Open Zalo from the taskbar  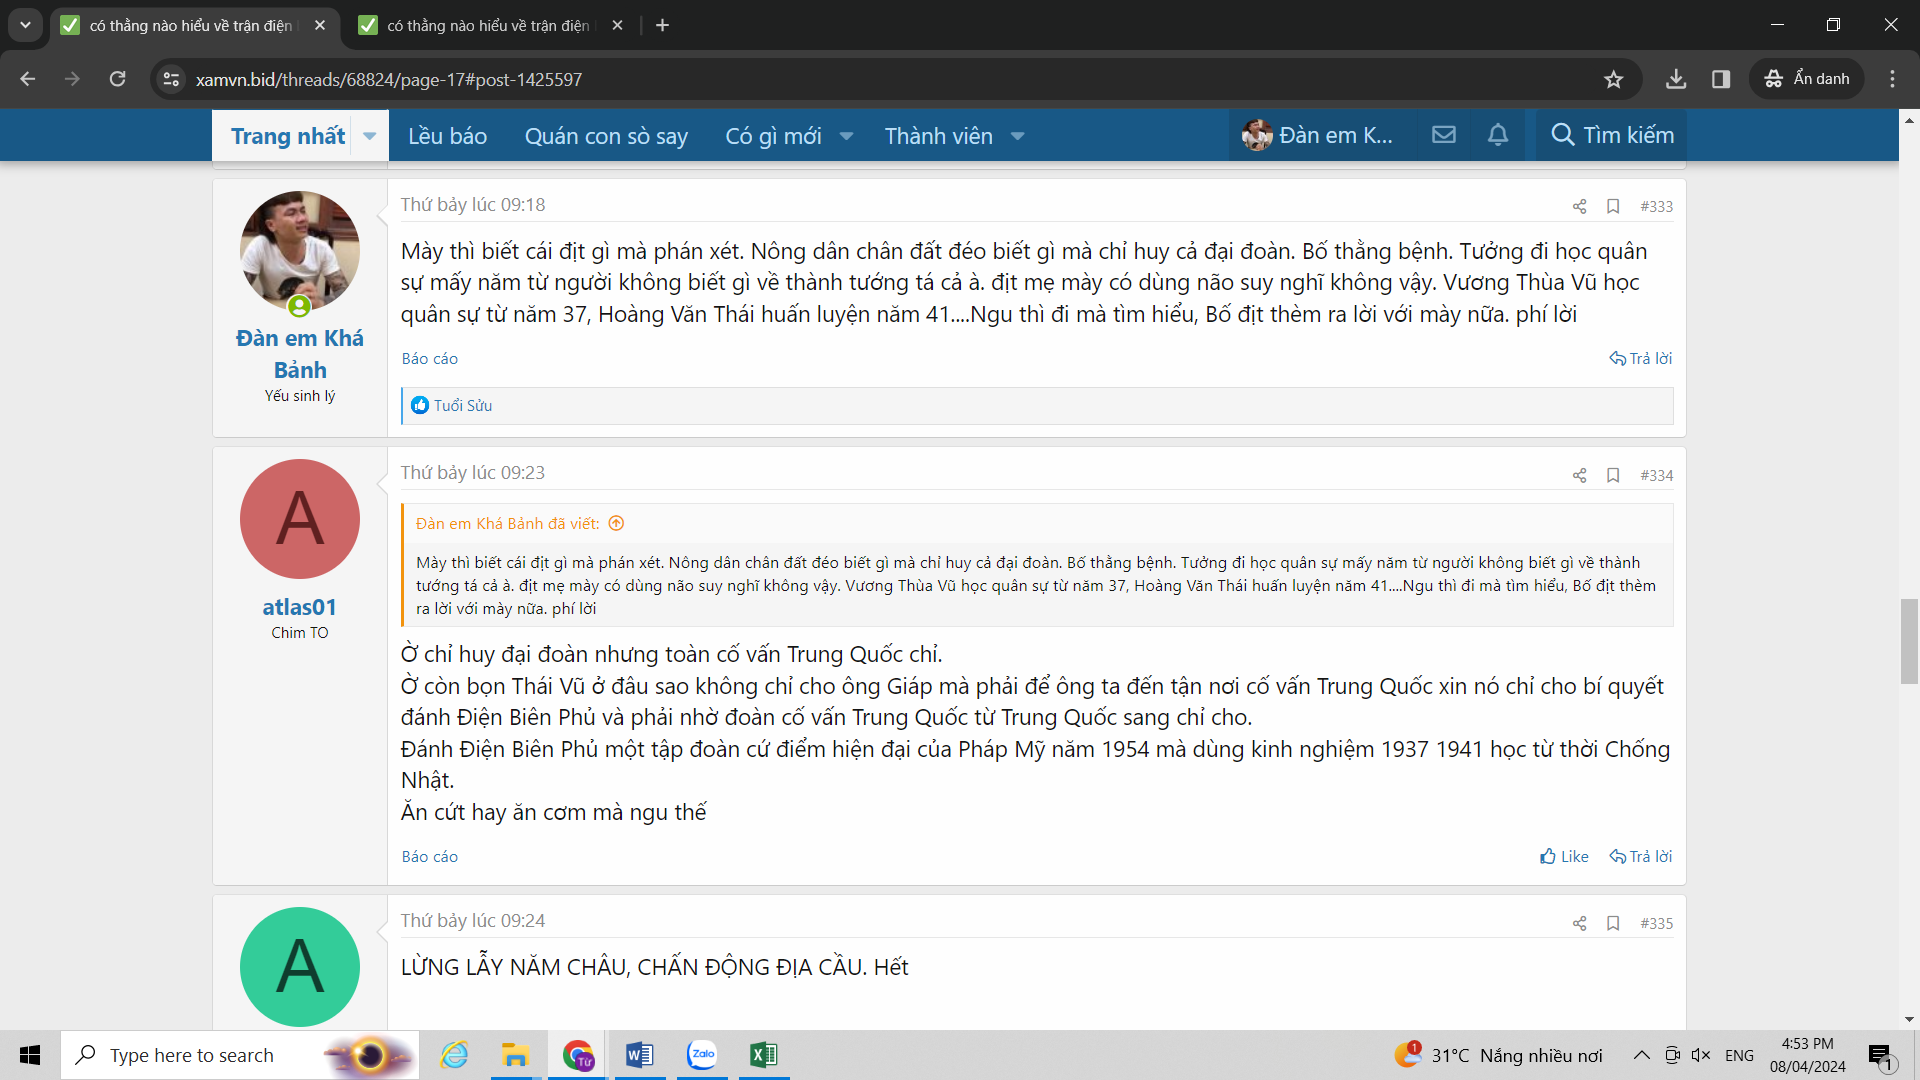[x=702, y=1054]
